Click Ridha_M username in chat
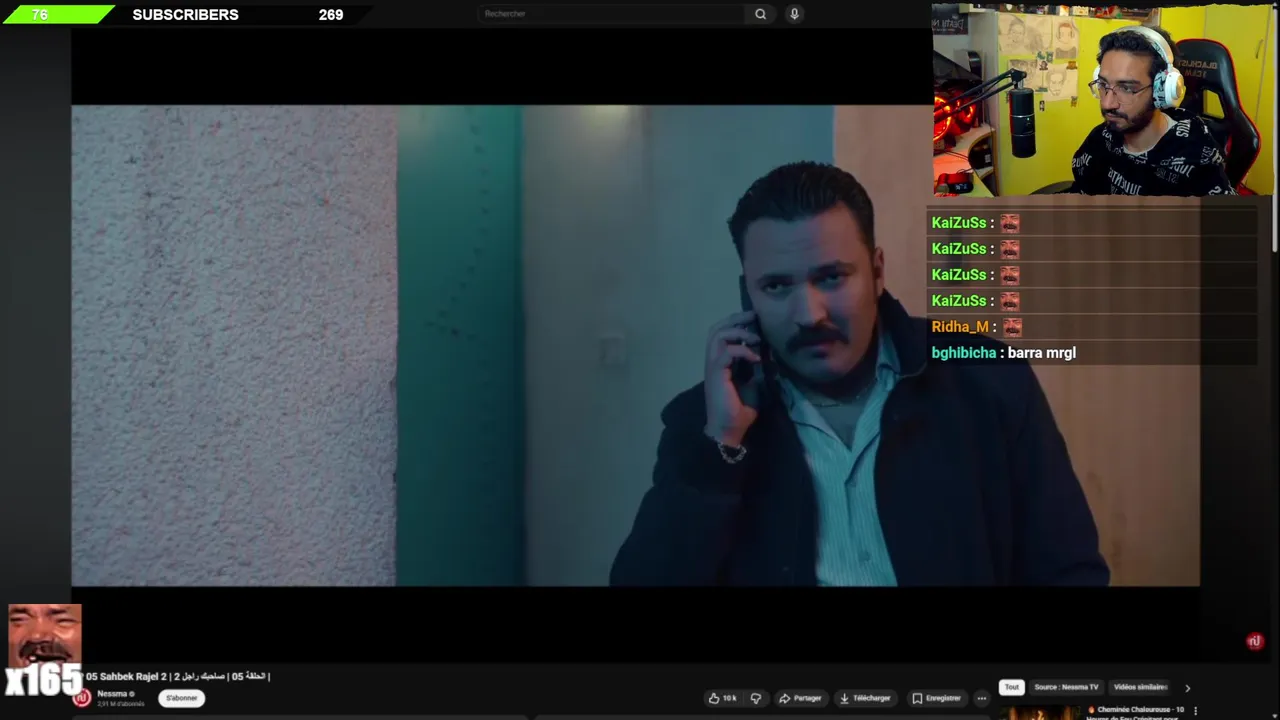 point(960,327)
